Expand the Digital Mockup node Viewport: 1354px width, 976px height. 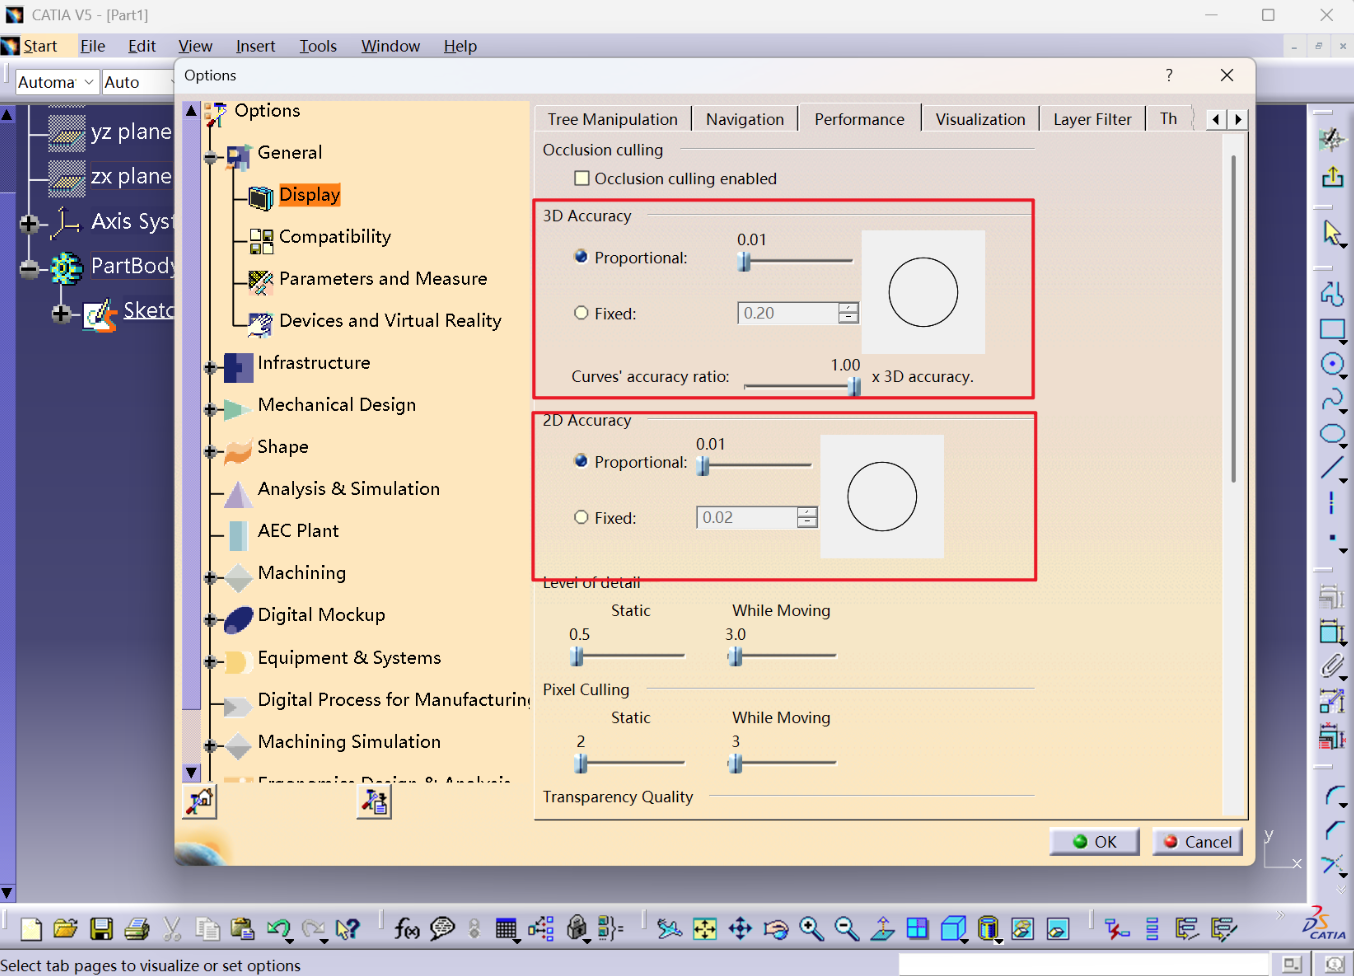[x=211, y=620]
